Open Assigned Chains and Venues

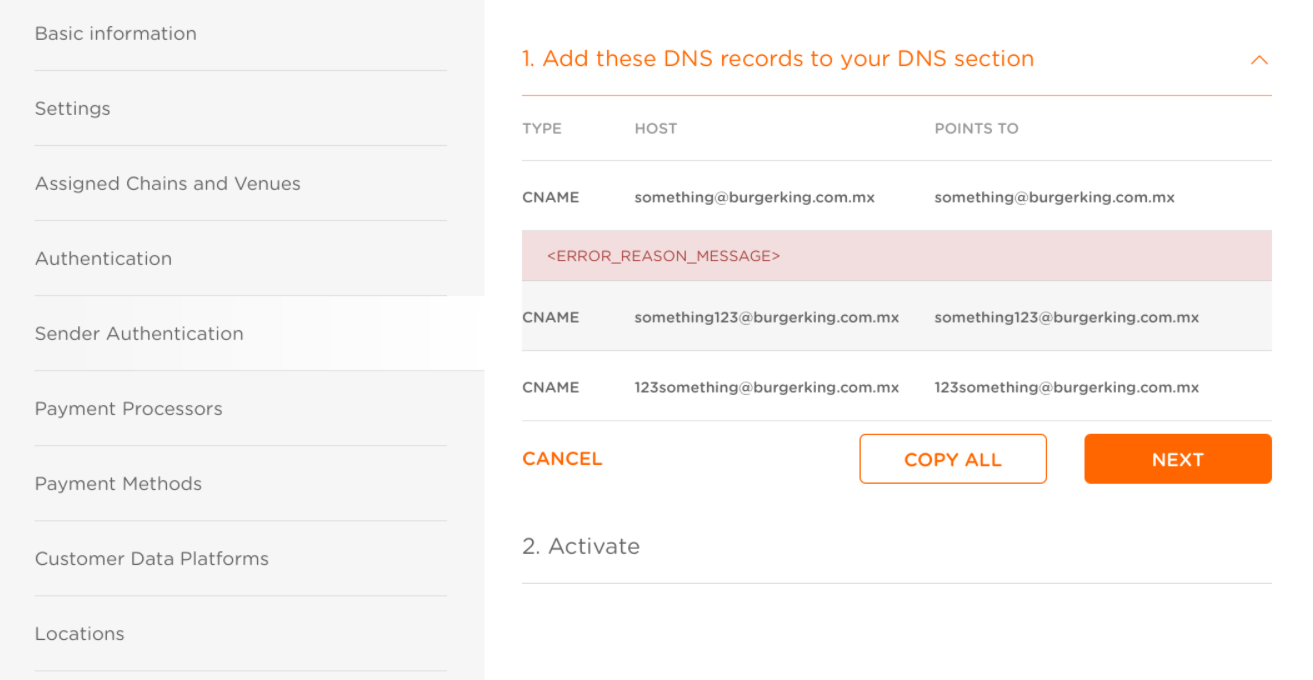(168, 183)
